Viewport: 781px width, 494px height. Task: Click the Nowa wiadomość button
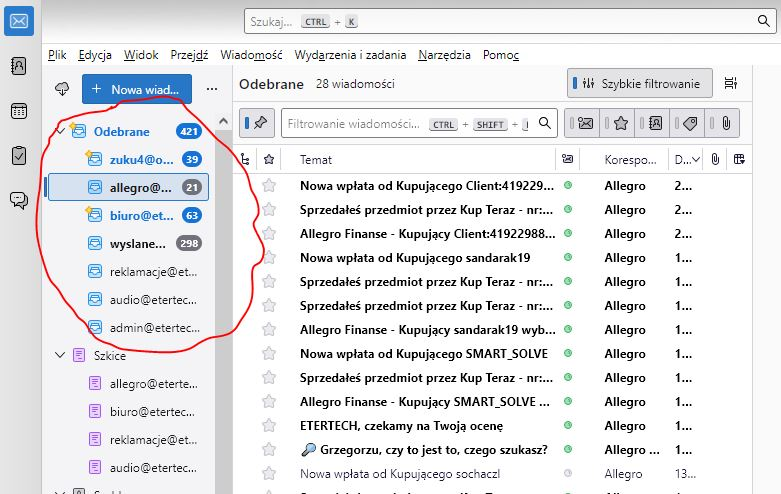coord(136,89)
